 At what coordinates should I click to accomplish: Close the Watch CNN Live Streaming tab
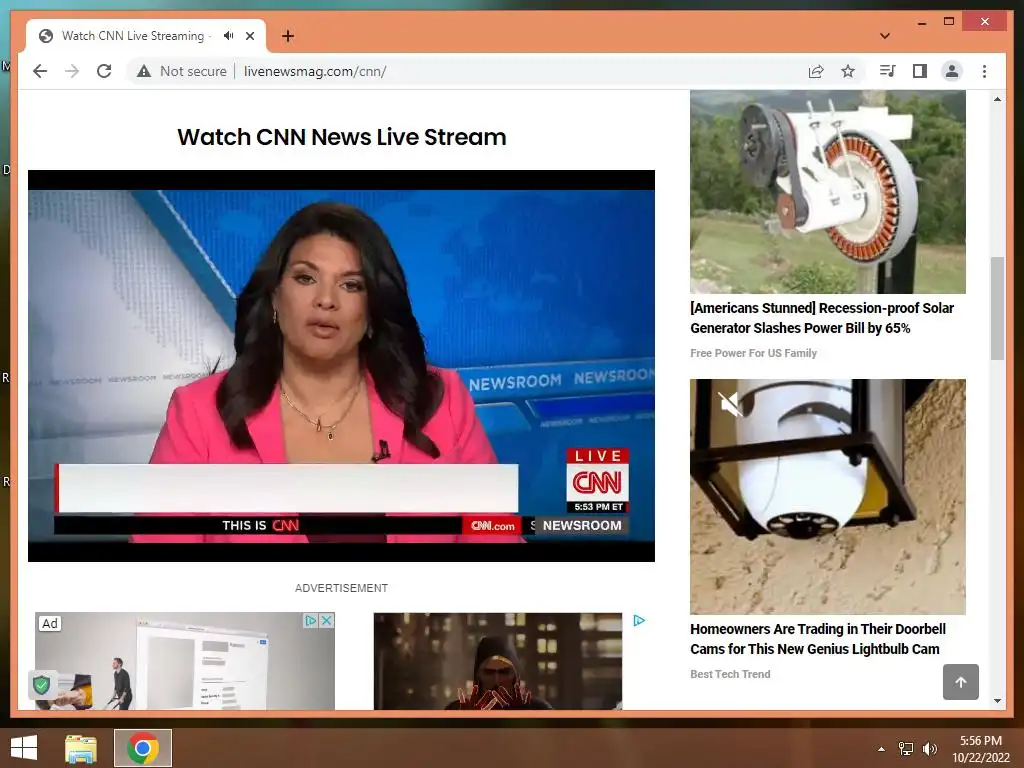tap(249, 36)
